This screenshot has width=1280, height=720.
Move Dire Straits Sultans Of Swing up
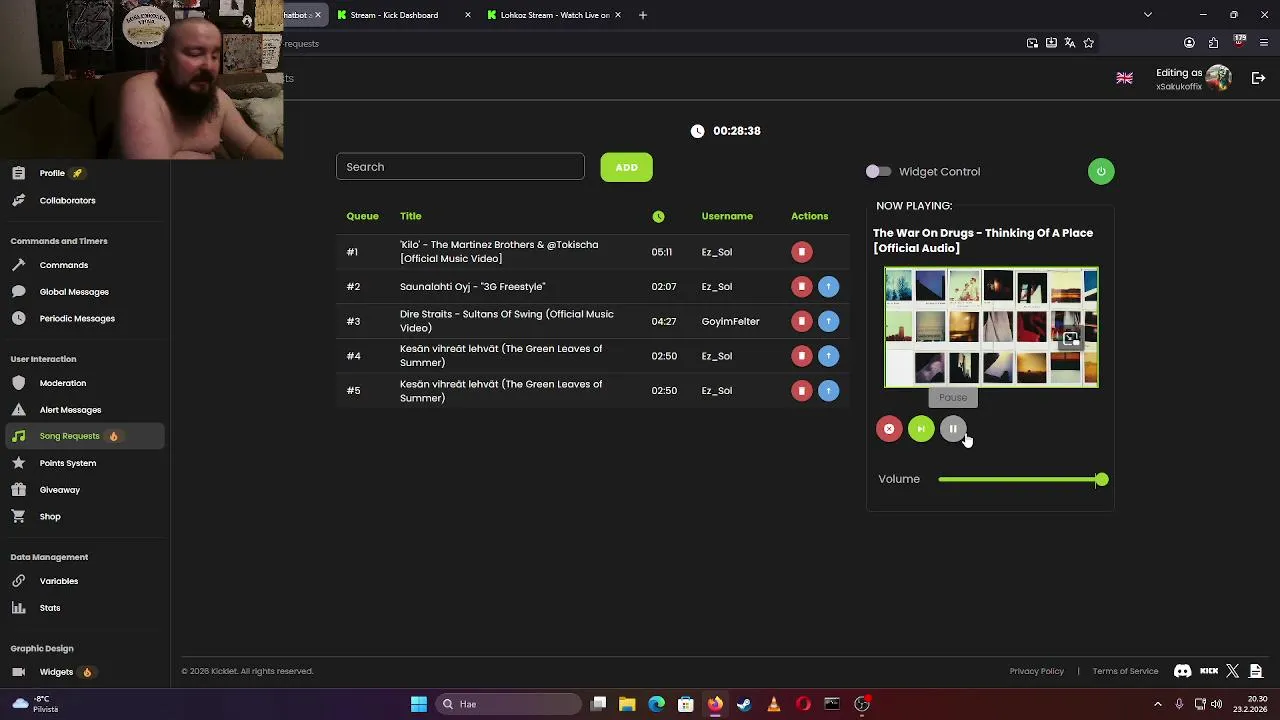(x=828, y=321)
